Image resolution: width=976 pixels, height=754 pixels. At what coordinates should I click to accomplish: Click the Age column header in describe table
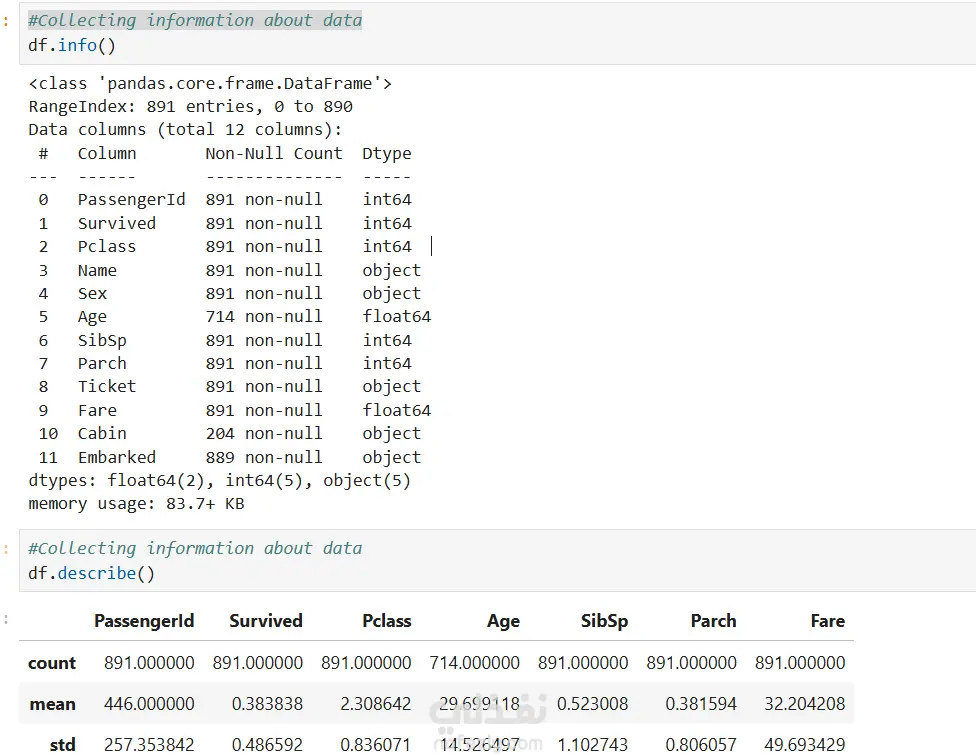tap(503, 621)
